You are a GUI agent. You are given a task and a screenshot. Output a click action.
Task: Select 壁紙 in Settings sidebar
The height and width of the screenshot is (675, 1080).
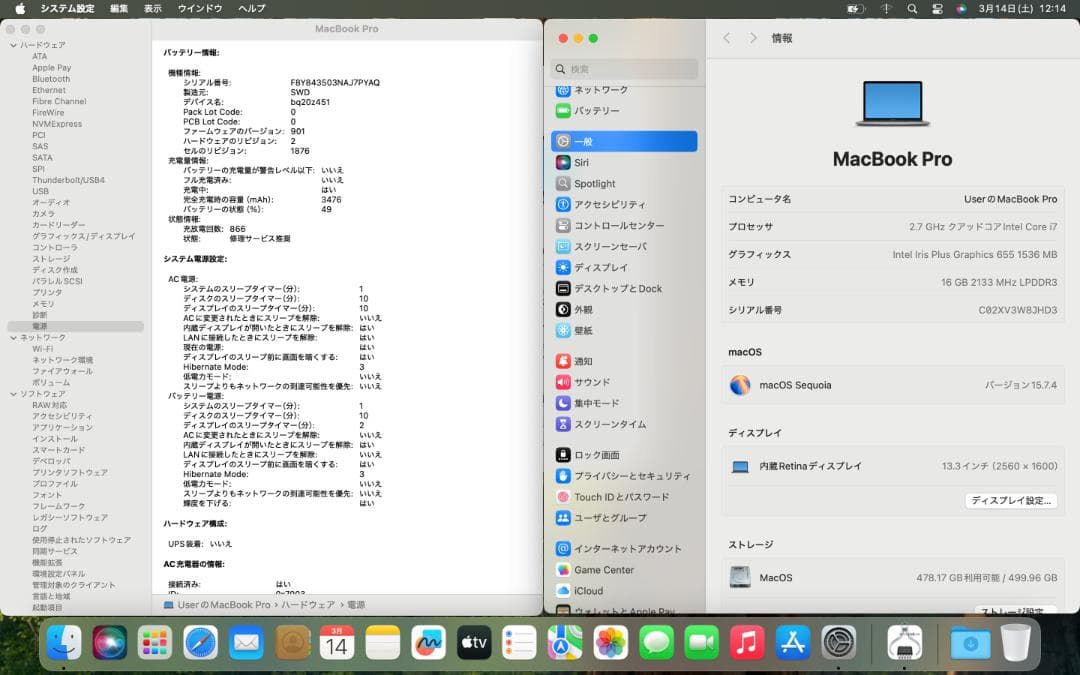tap(625, 331)
